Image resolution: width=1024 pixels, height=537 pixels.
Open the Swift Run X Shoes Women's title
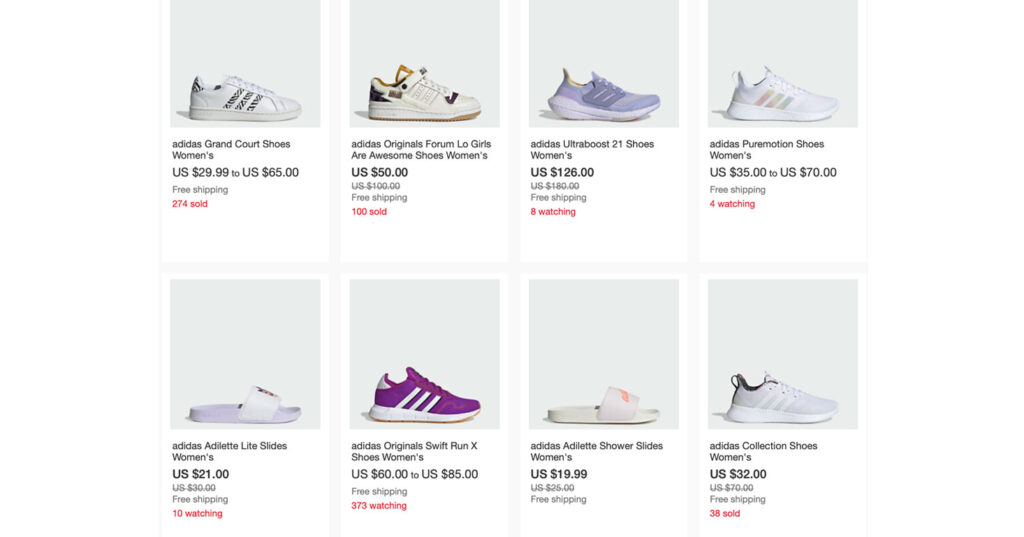(414, 451)
